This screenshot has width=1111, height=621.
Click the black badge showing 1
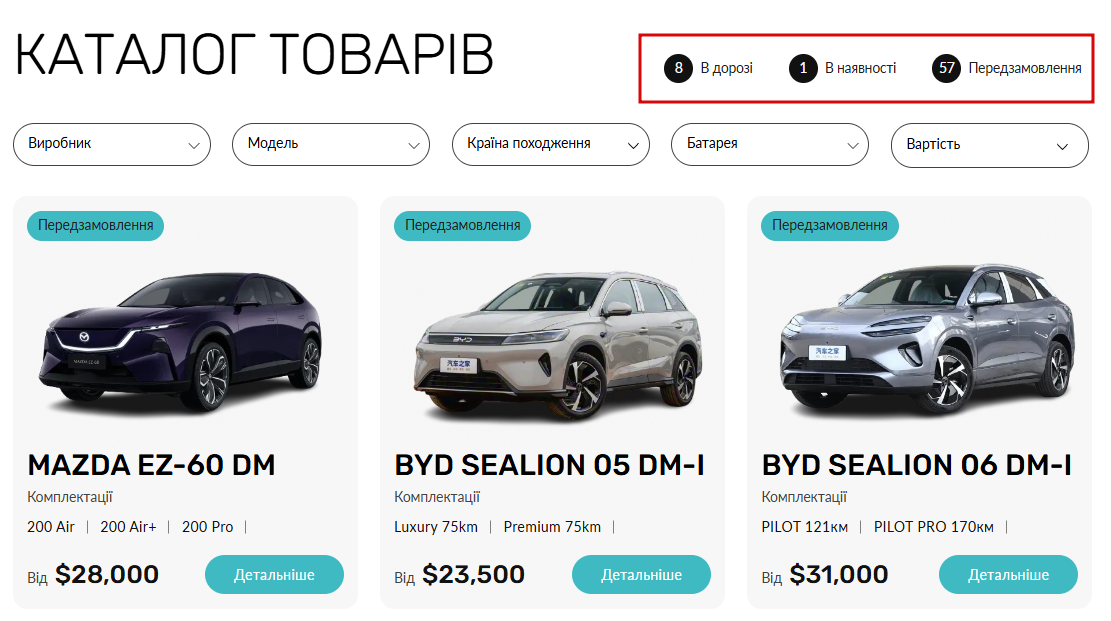[x=803, y=68]
